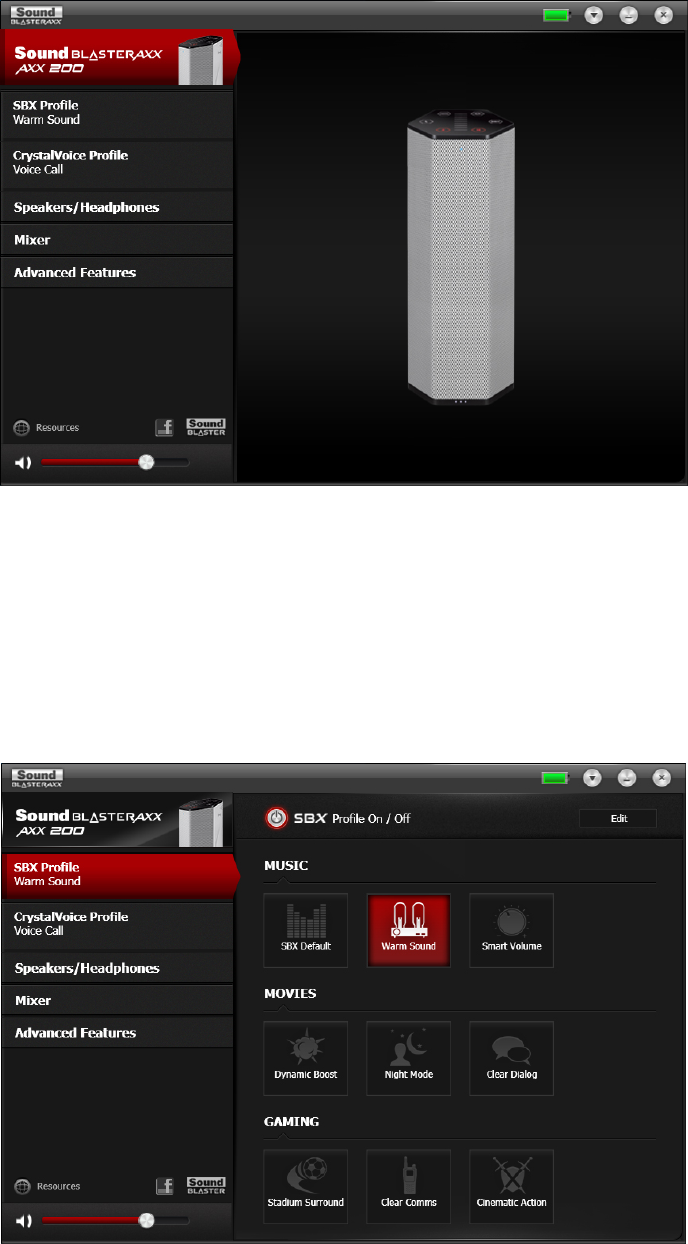Choose Cinematic Action gaming profile
The image size is (688, 1244).
pyautogui.click(x=511, y=1186)
